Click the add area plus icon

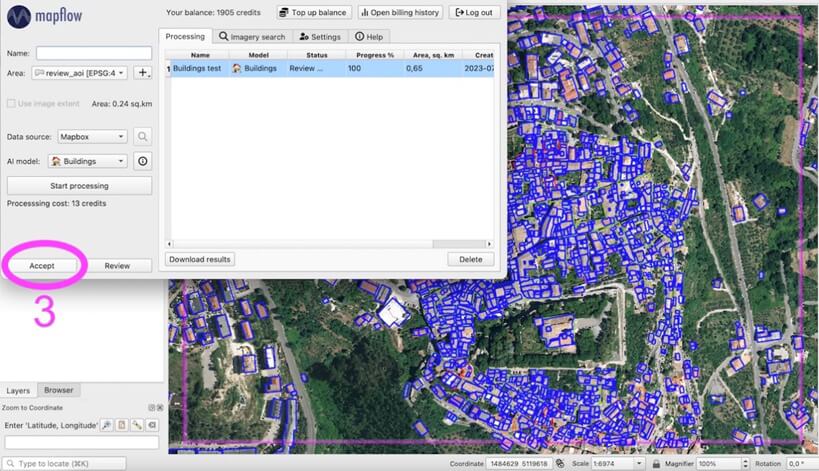(143, 73)
